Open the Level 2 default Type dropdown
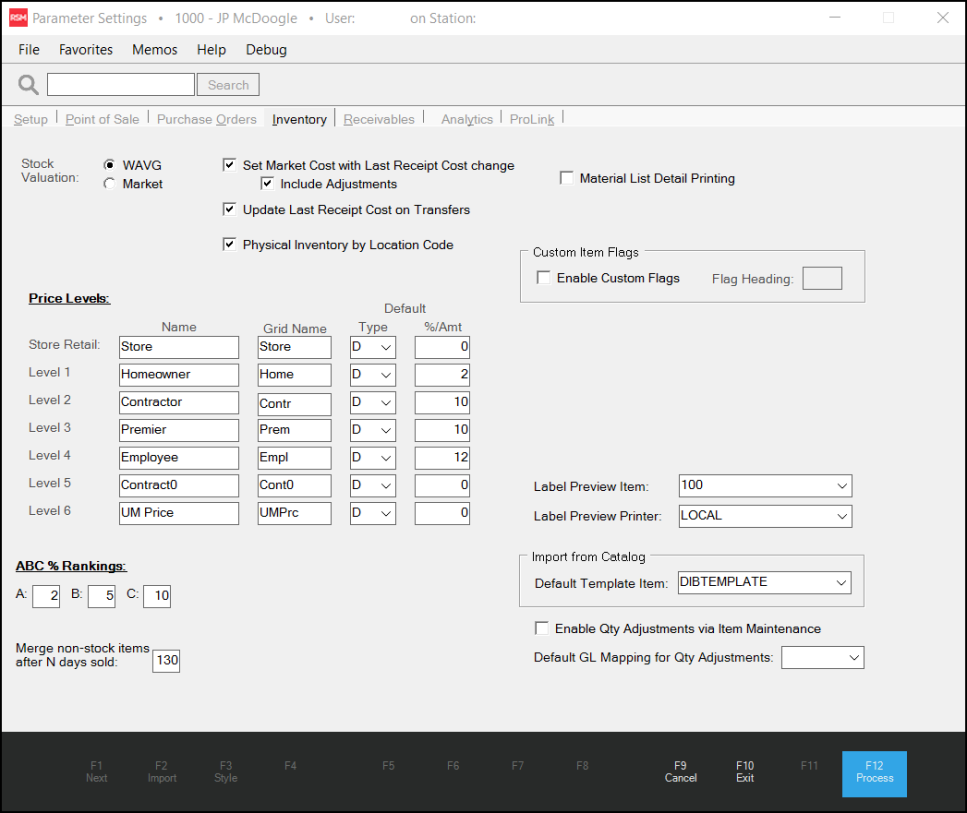The height and width of the screenshot is (813, 967). [372, 403]
